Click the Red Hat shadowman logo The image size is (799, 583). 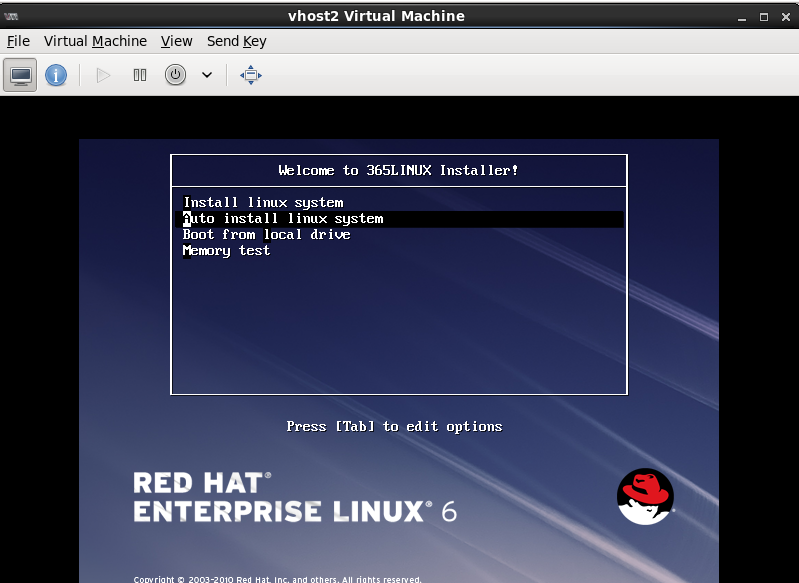[645, 496]
